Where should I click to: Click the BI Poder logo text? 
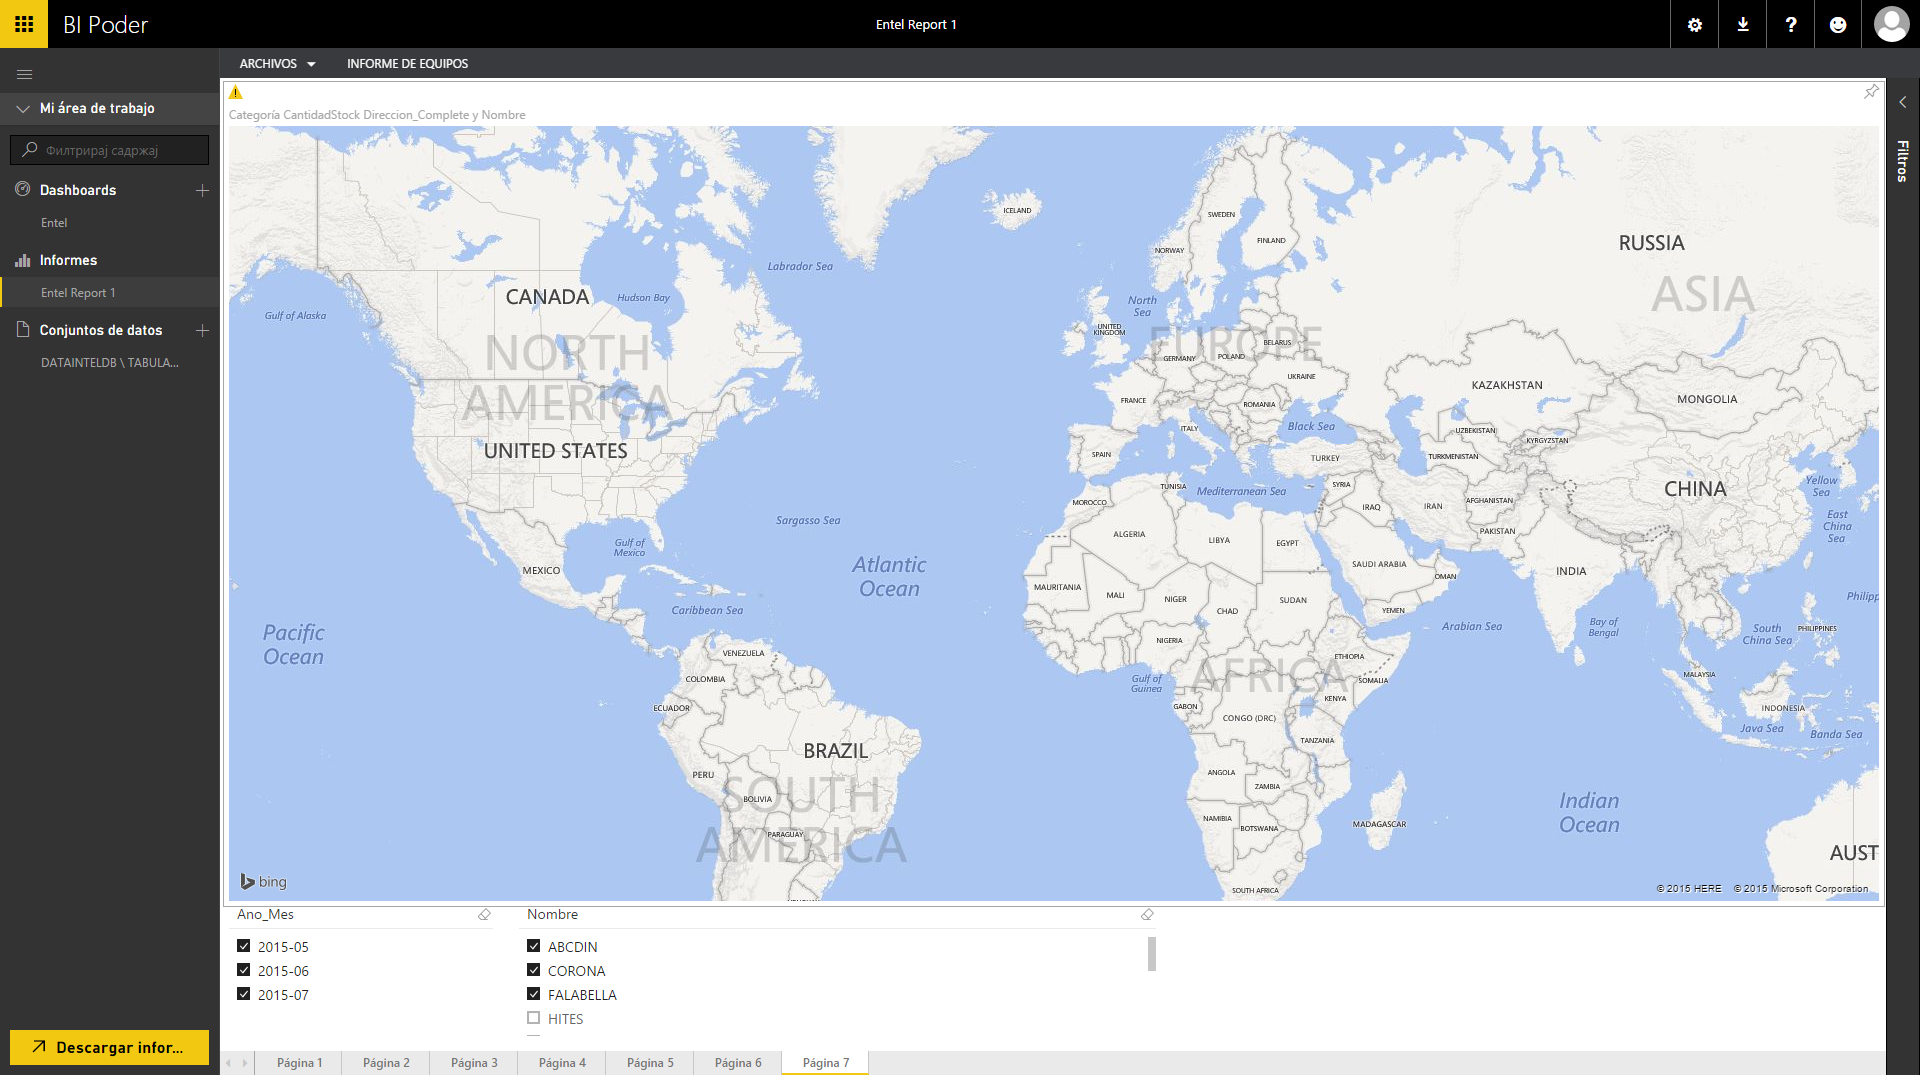click(105, 25)
